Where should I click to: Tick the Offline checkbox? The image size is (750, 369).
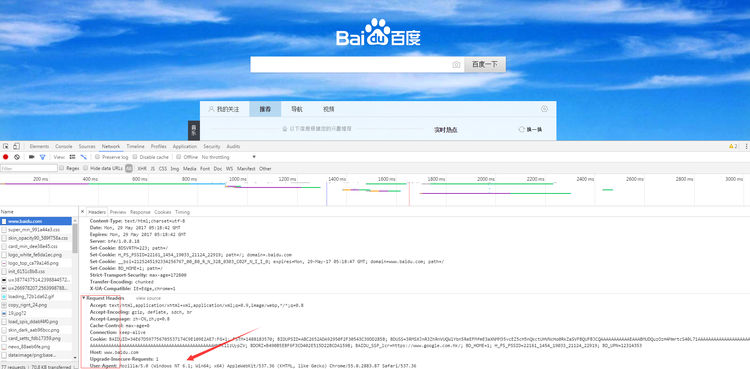[x=178, y=157]
